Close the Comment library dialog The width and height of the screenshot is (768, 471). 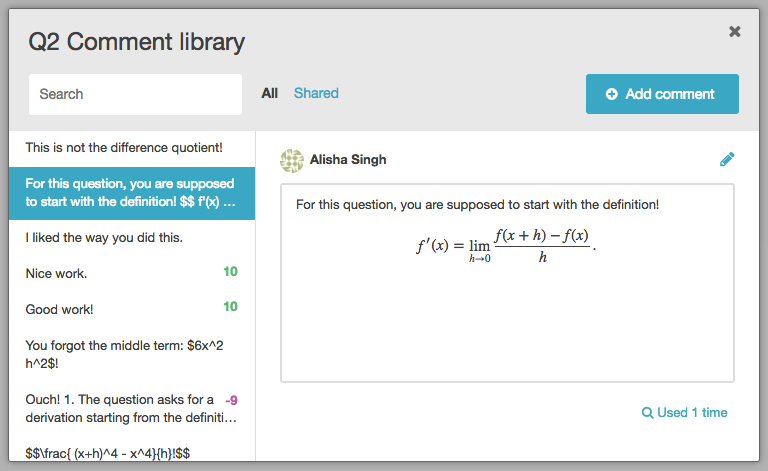735,31
